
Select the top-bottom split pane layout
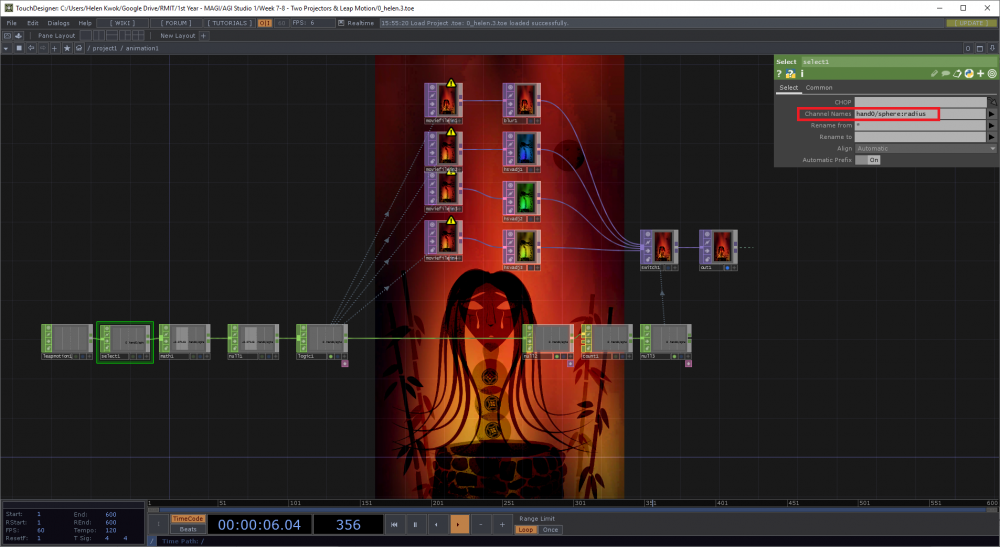(x=114, y=36)
